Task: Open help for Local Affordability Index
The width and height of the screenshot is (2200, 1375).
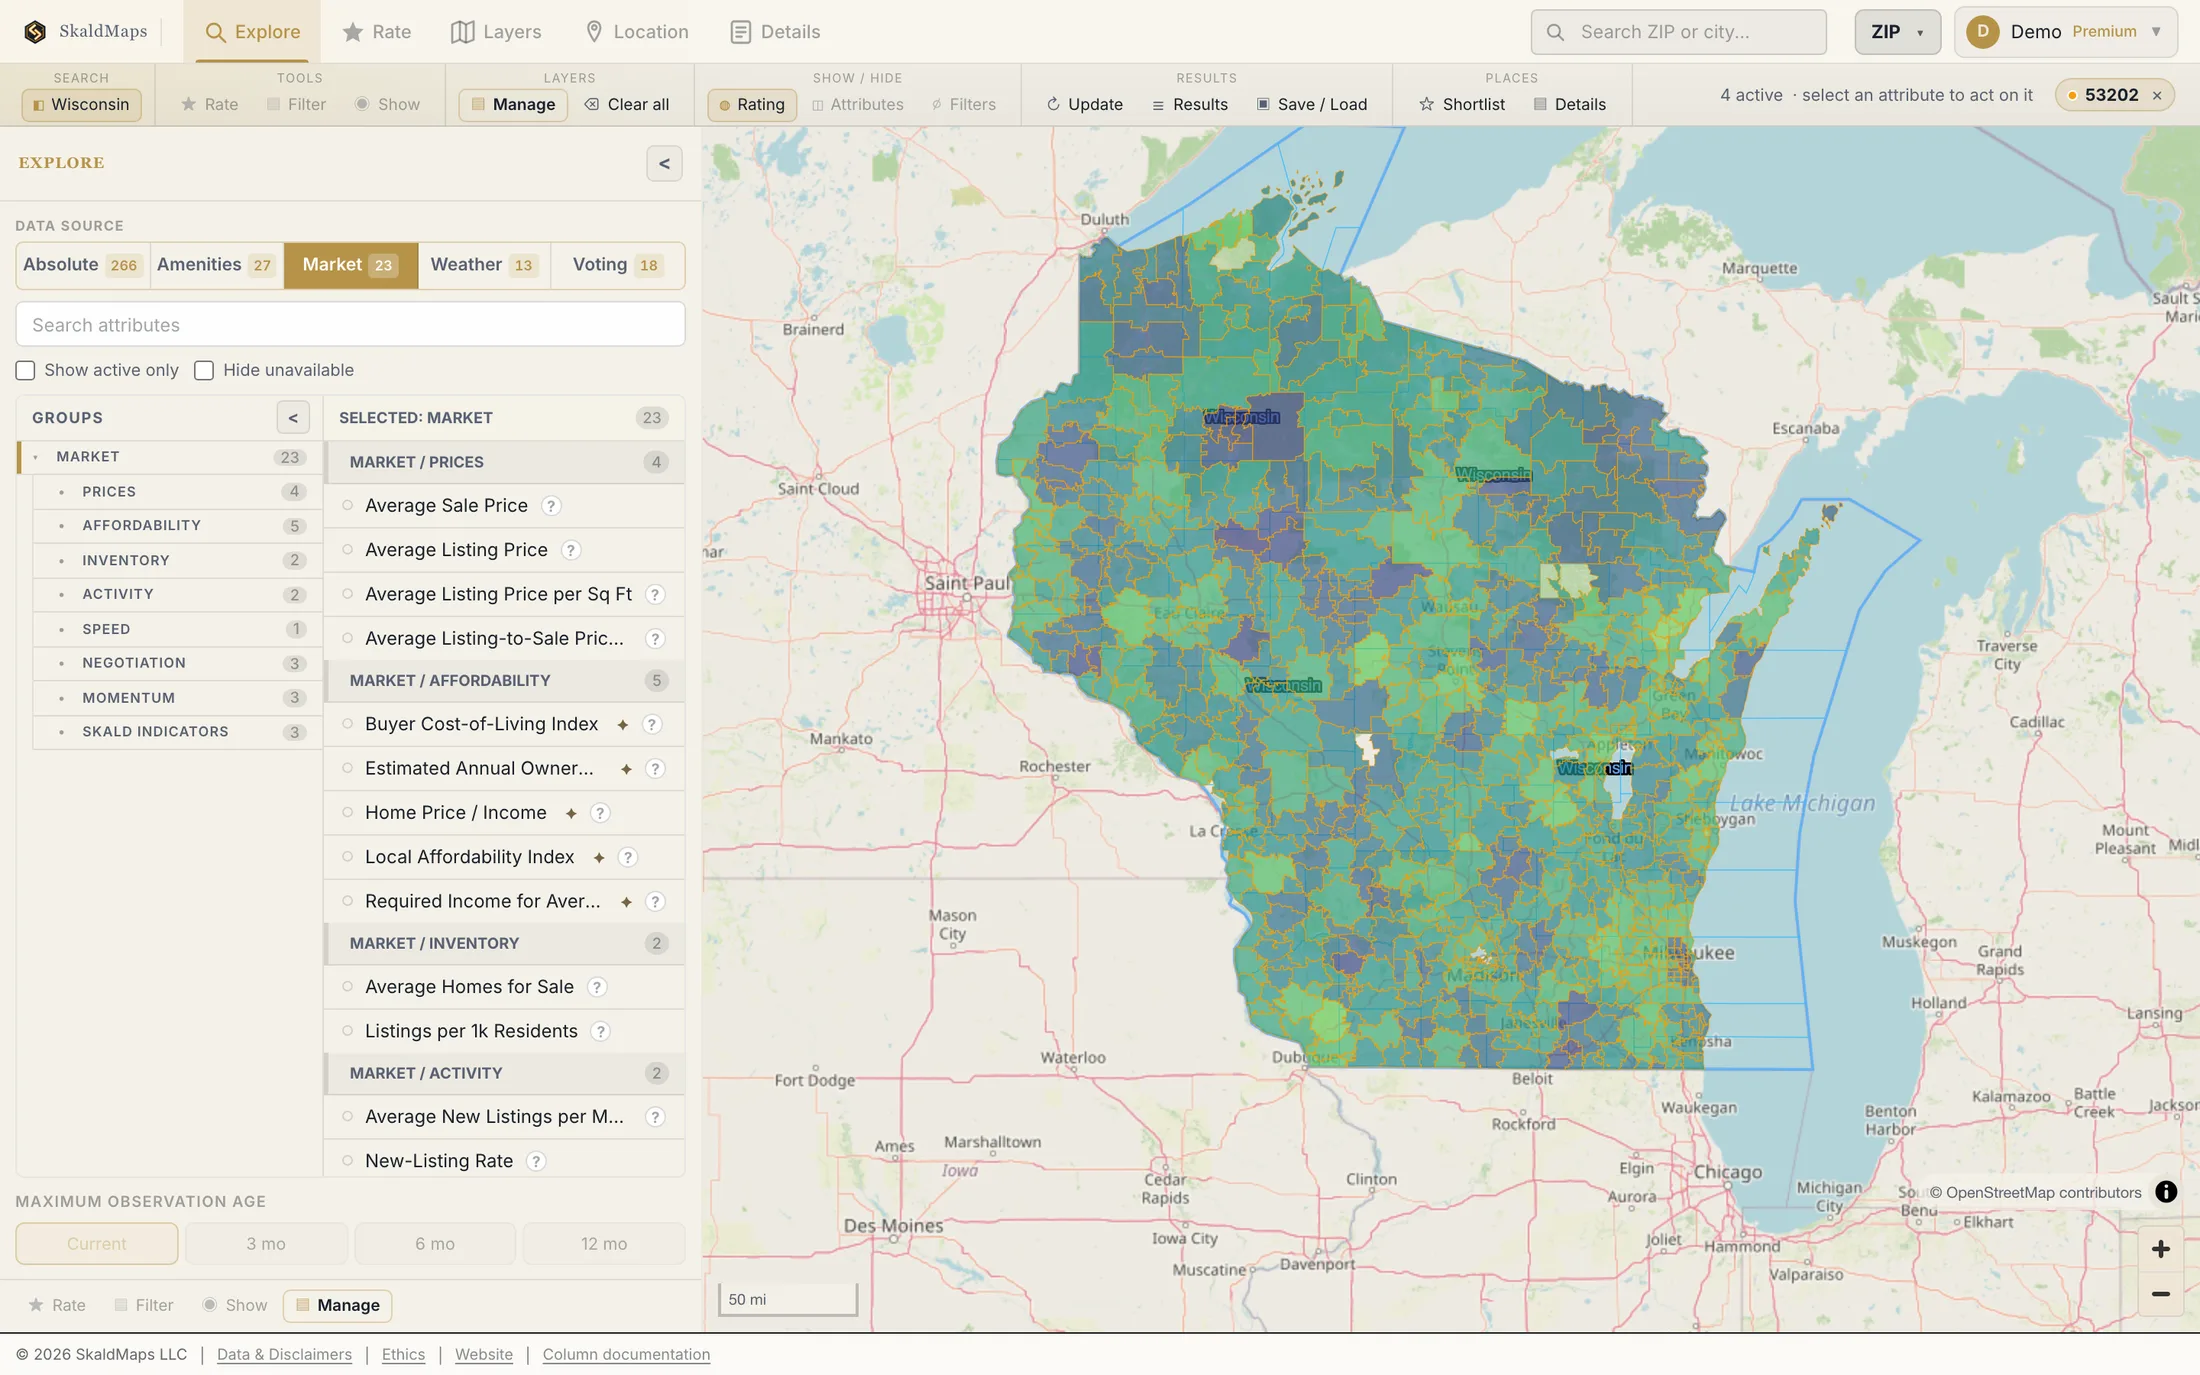Action: coord(627,857)
